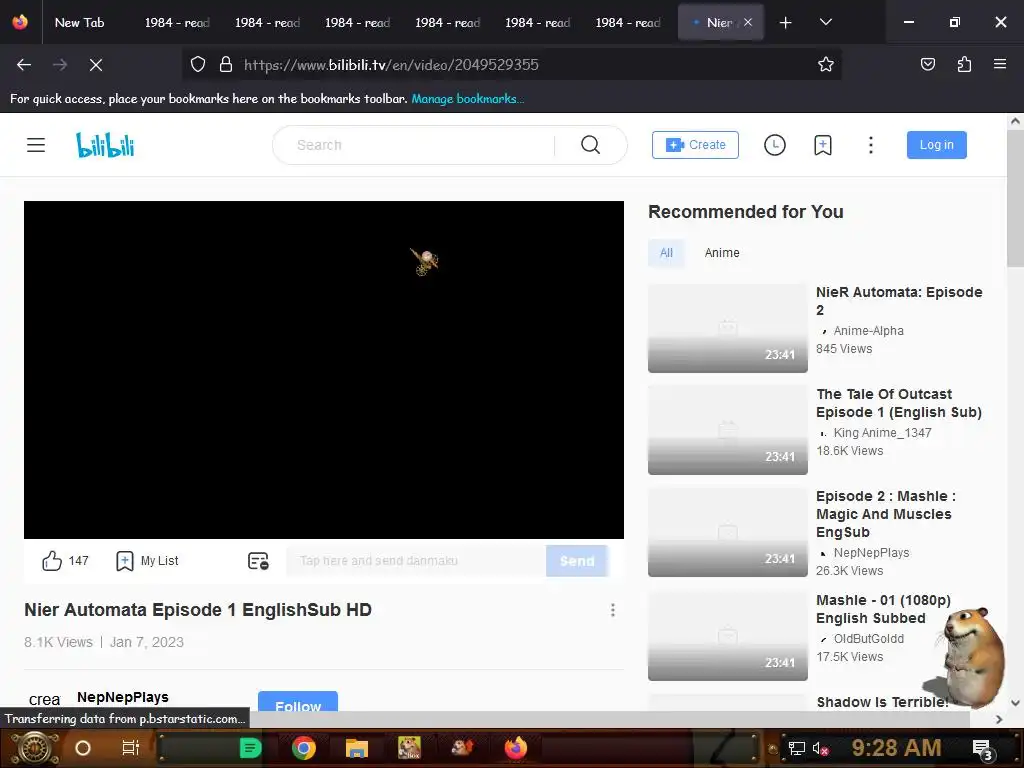
Task: Click the muted volume tray icon
Action: point(820,749)
